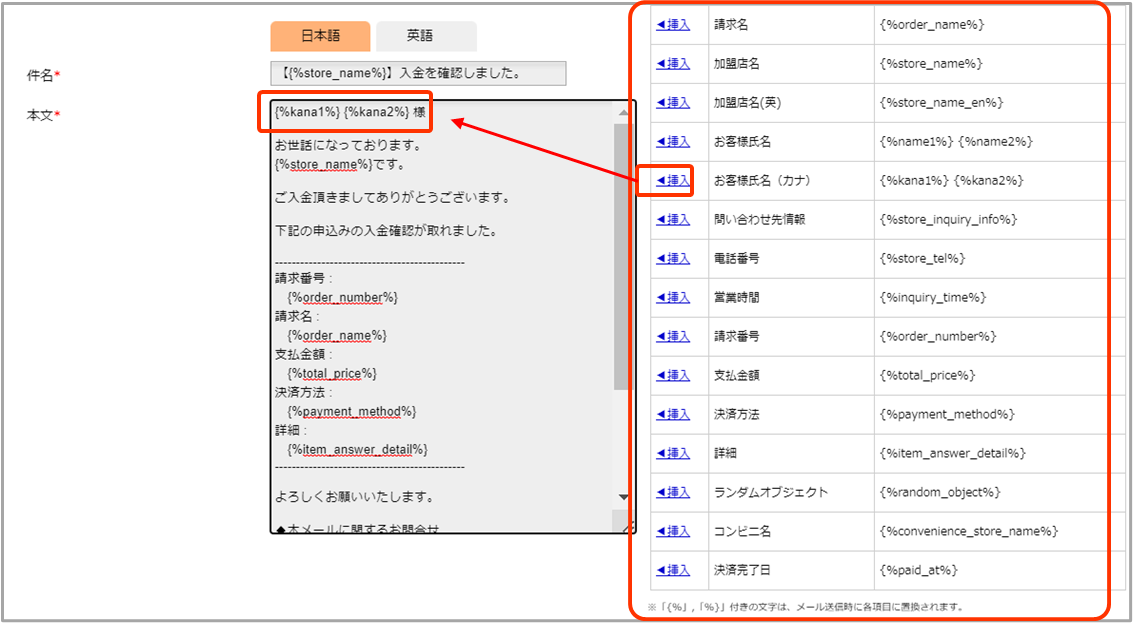The height and width of the screenshot is (623, 1133).
Task: Insert the 決済方法 payment_method variable
Action: (x=673, y=415)
